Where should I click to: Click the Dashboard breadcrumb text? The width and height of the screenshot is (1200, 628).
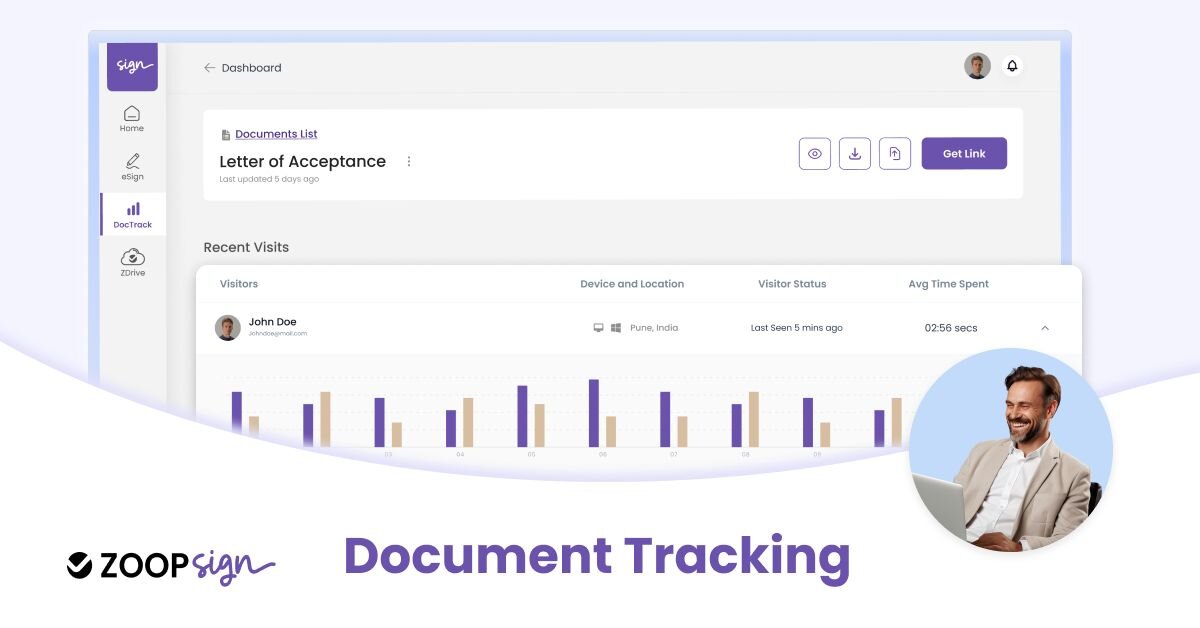(x=251, y=68)
